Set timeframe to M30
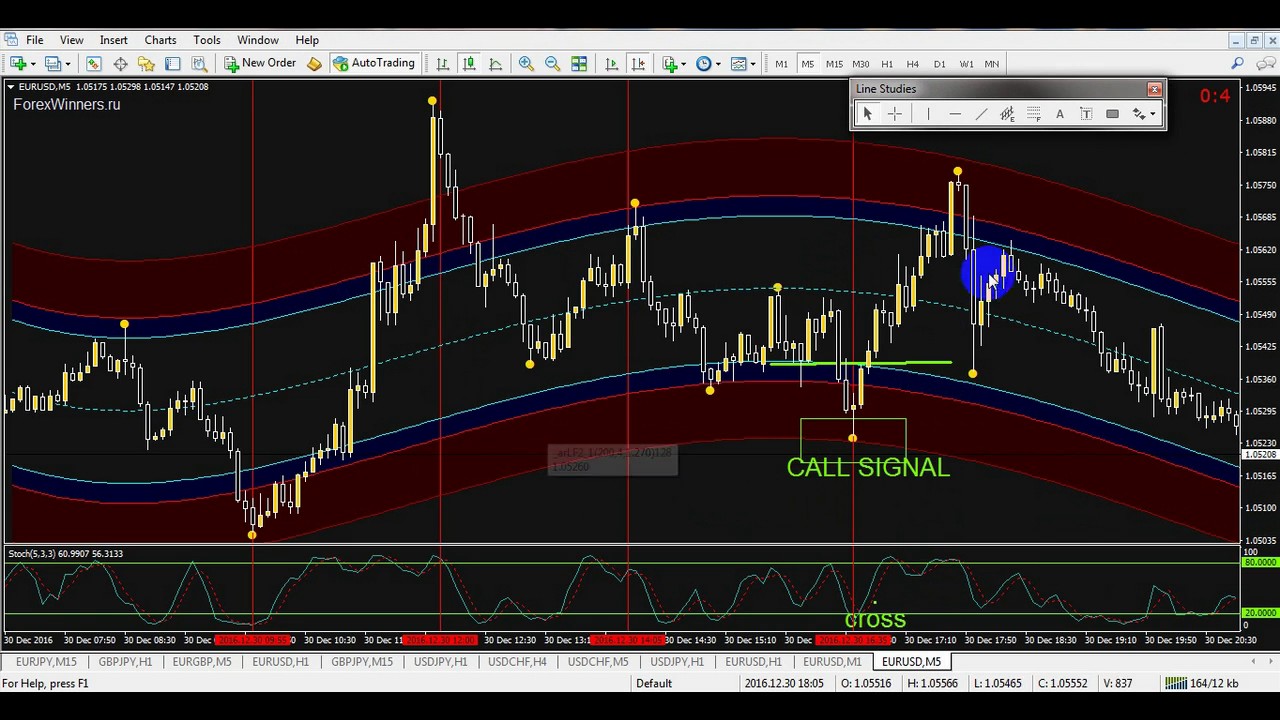The height and width of the screenshot is (720, 1280). (860, 64)
